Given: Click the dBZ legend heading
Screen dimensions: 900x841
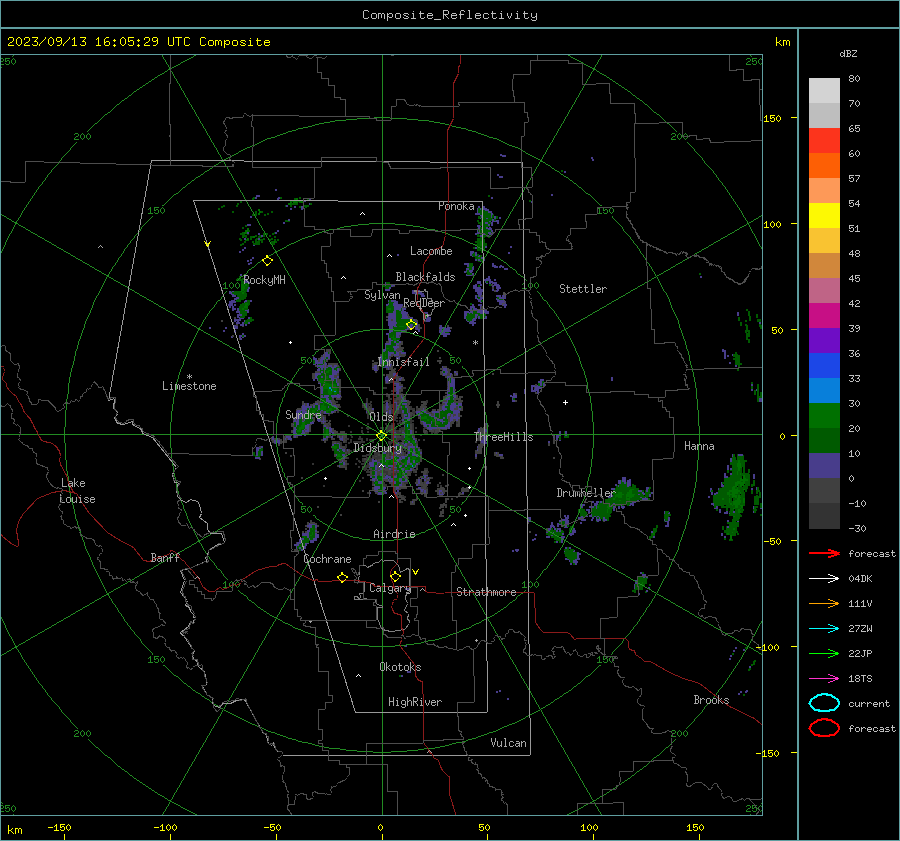Looking at the screenshot, I should pyautogui.click(x=848, y=54).
